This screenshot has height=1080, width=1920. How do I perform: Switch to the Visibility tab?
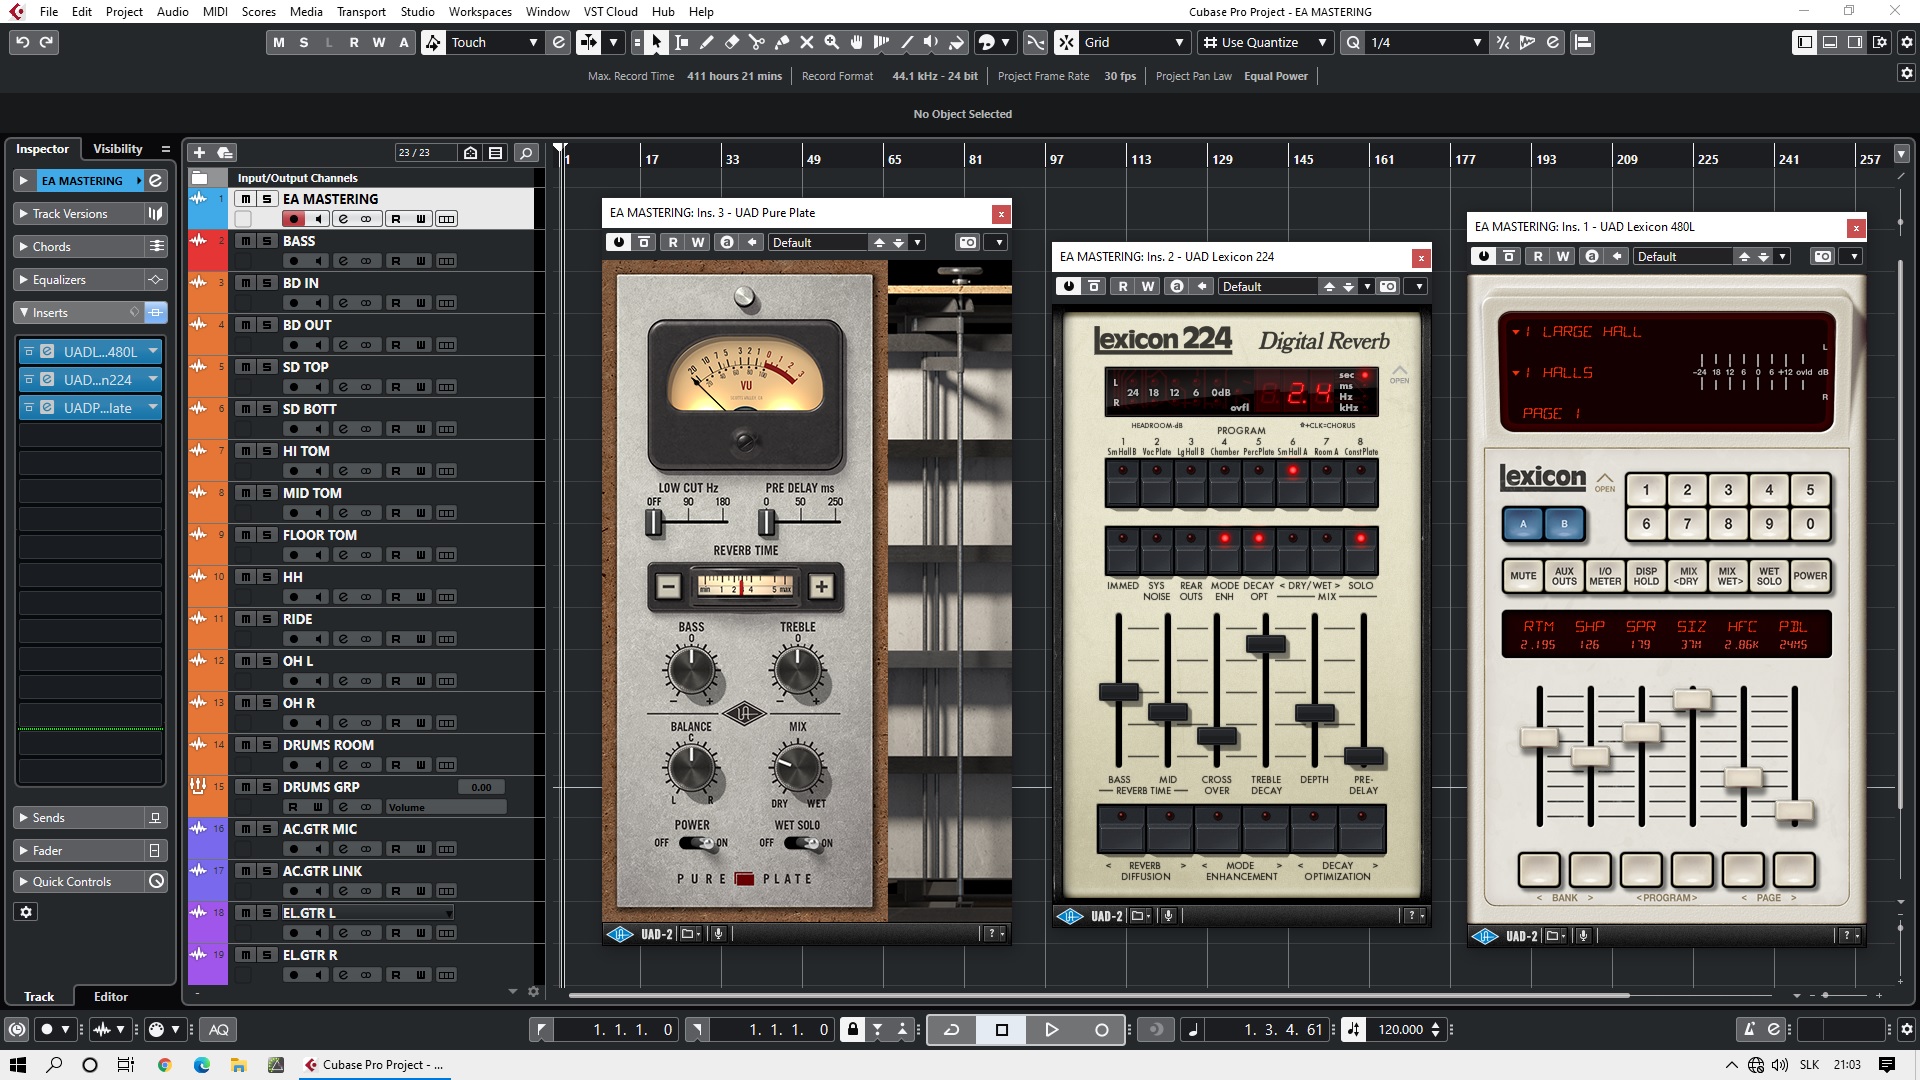click(118, 149)
